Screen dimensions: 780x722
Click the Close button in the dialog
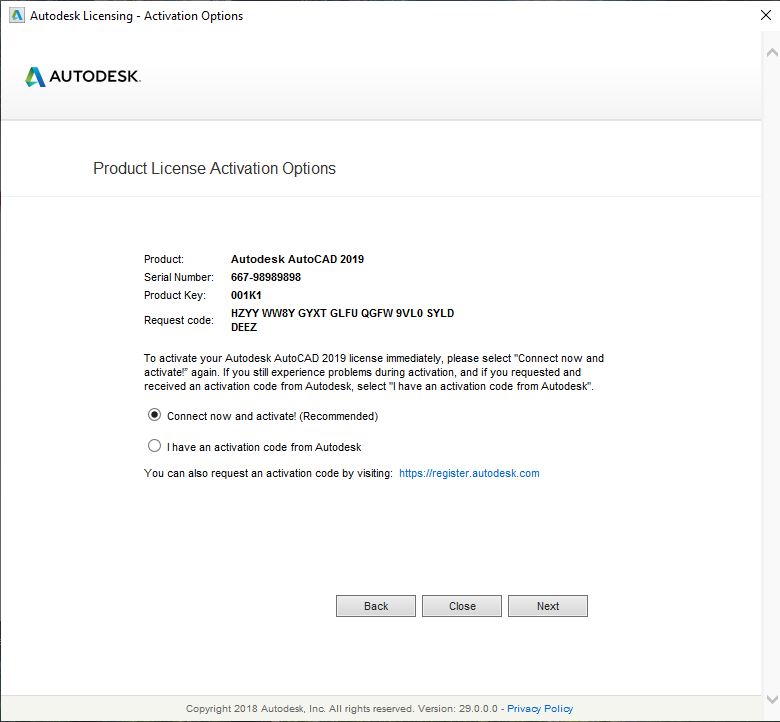point(462,606)
